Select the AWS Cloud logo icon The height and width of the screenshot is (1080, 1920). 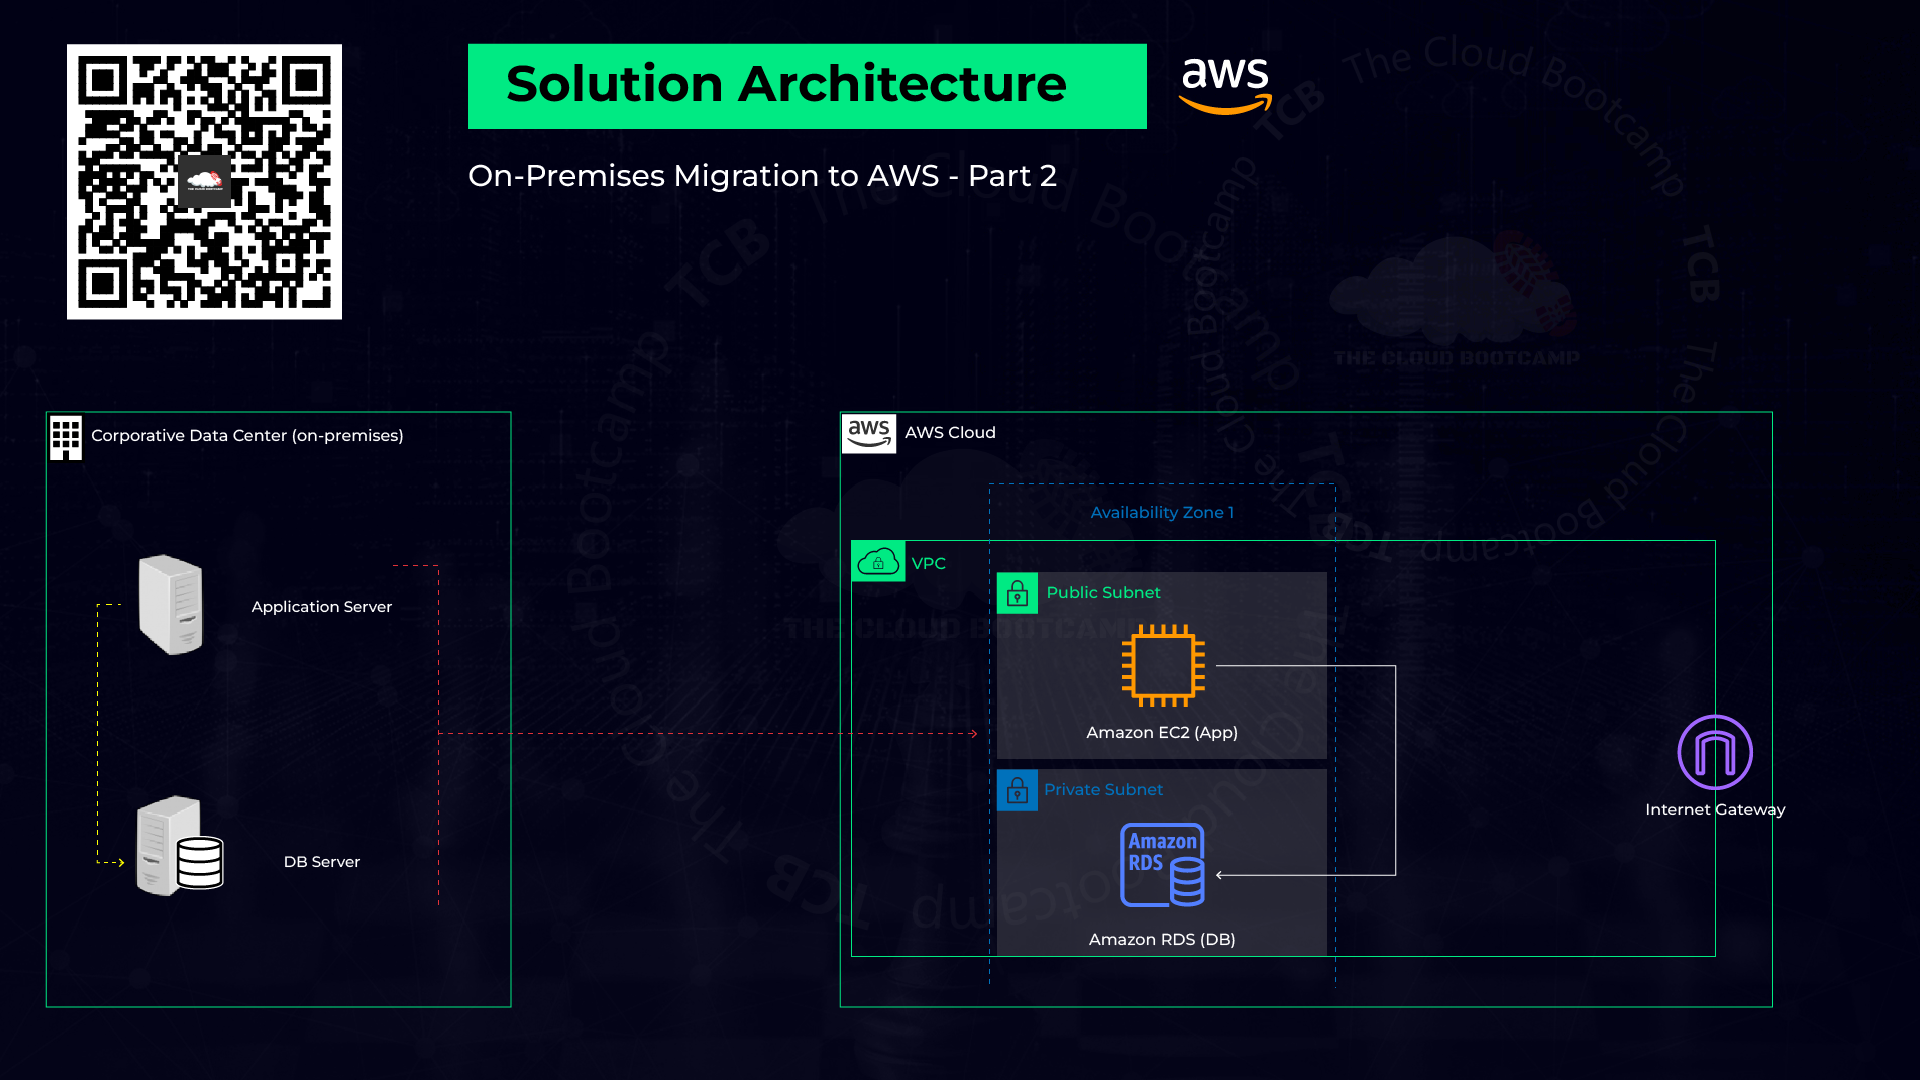tap(869, 431)
